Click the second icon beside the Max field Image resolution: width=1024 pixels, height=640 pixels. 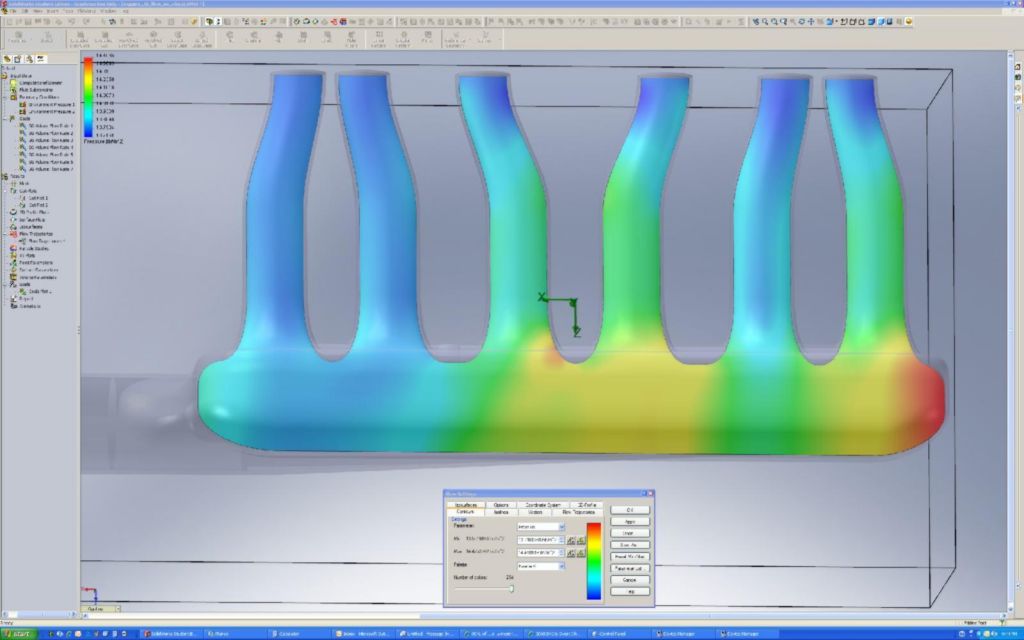[x=580, y=552]
